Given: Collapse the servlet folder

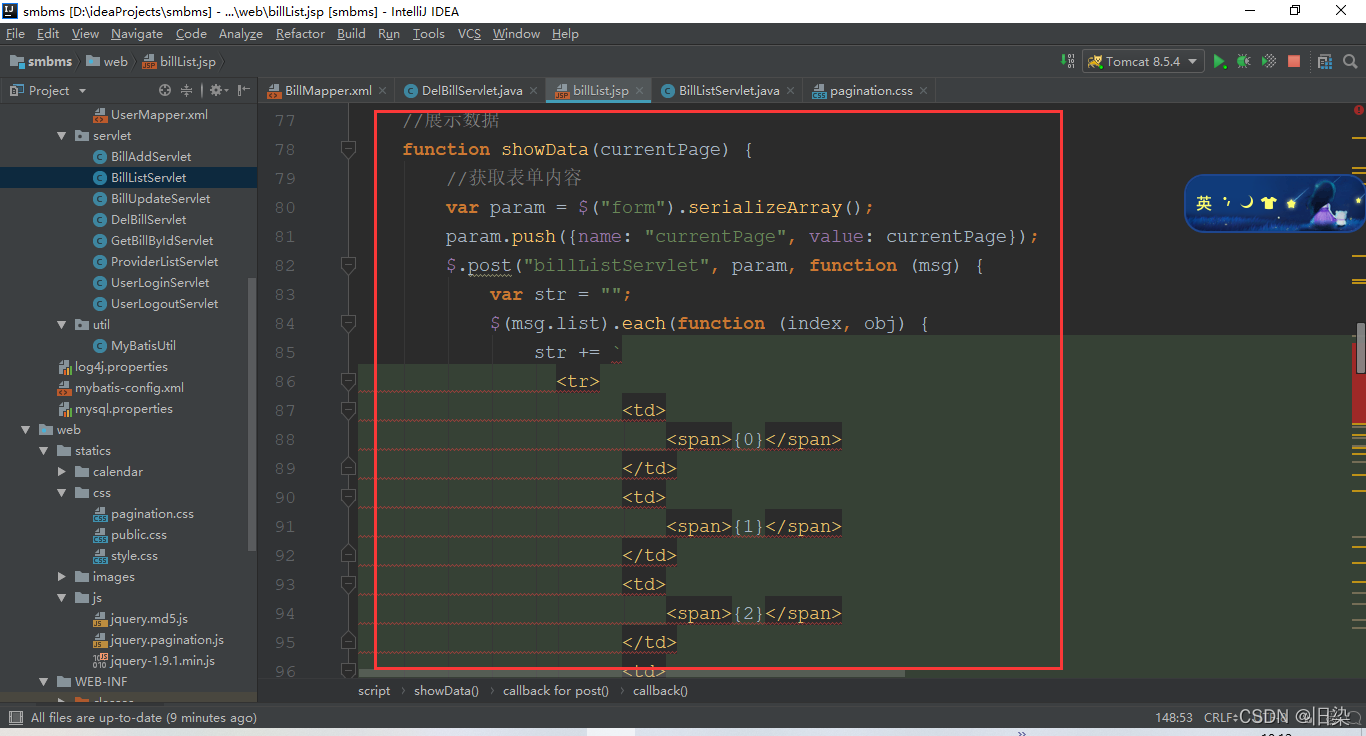Looking at the screenshot, I should coord(62,135).
